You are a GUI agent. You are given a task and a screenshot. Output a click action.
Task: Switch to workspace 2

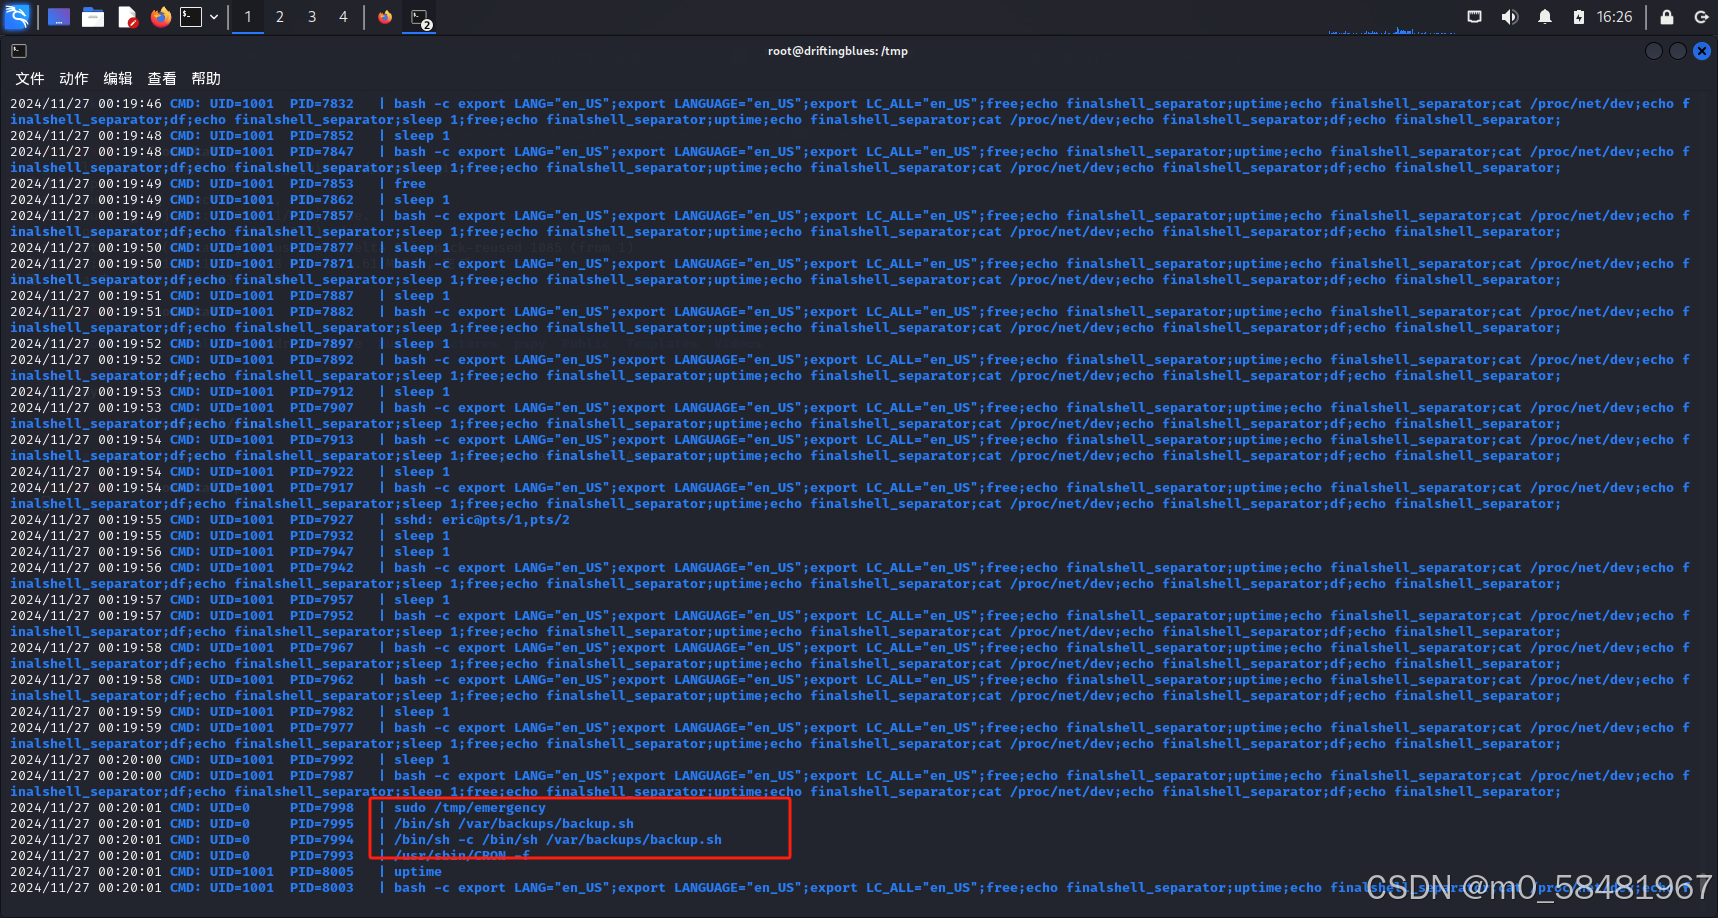[x=279, y=17]
